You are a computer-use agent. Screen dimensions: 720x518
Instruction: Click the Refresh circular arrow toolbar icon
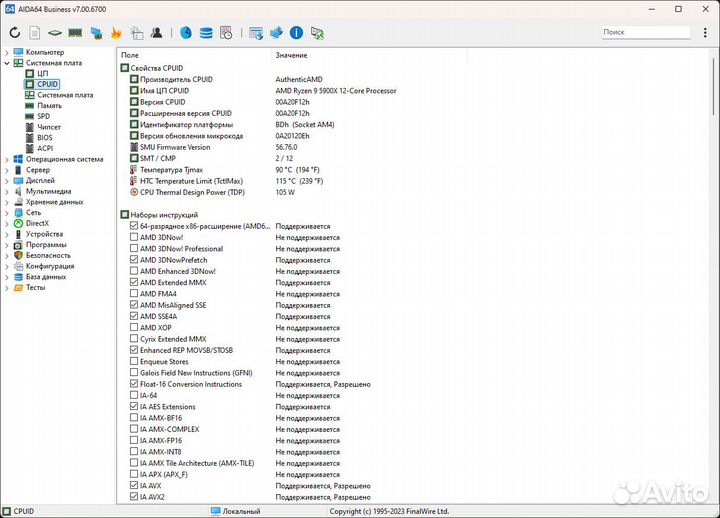pyautogui.click(x=15, y=33)
